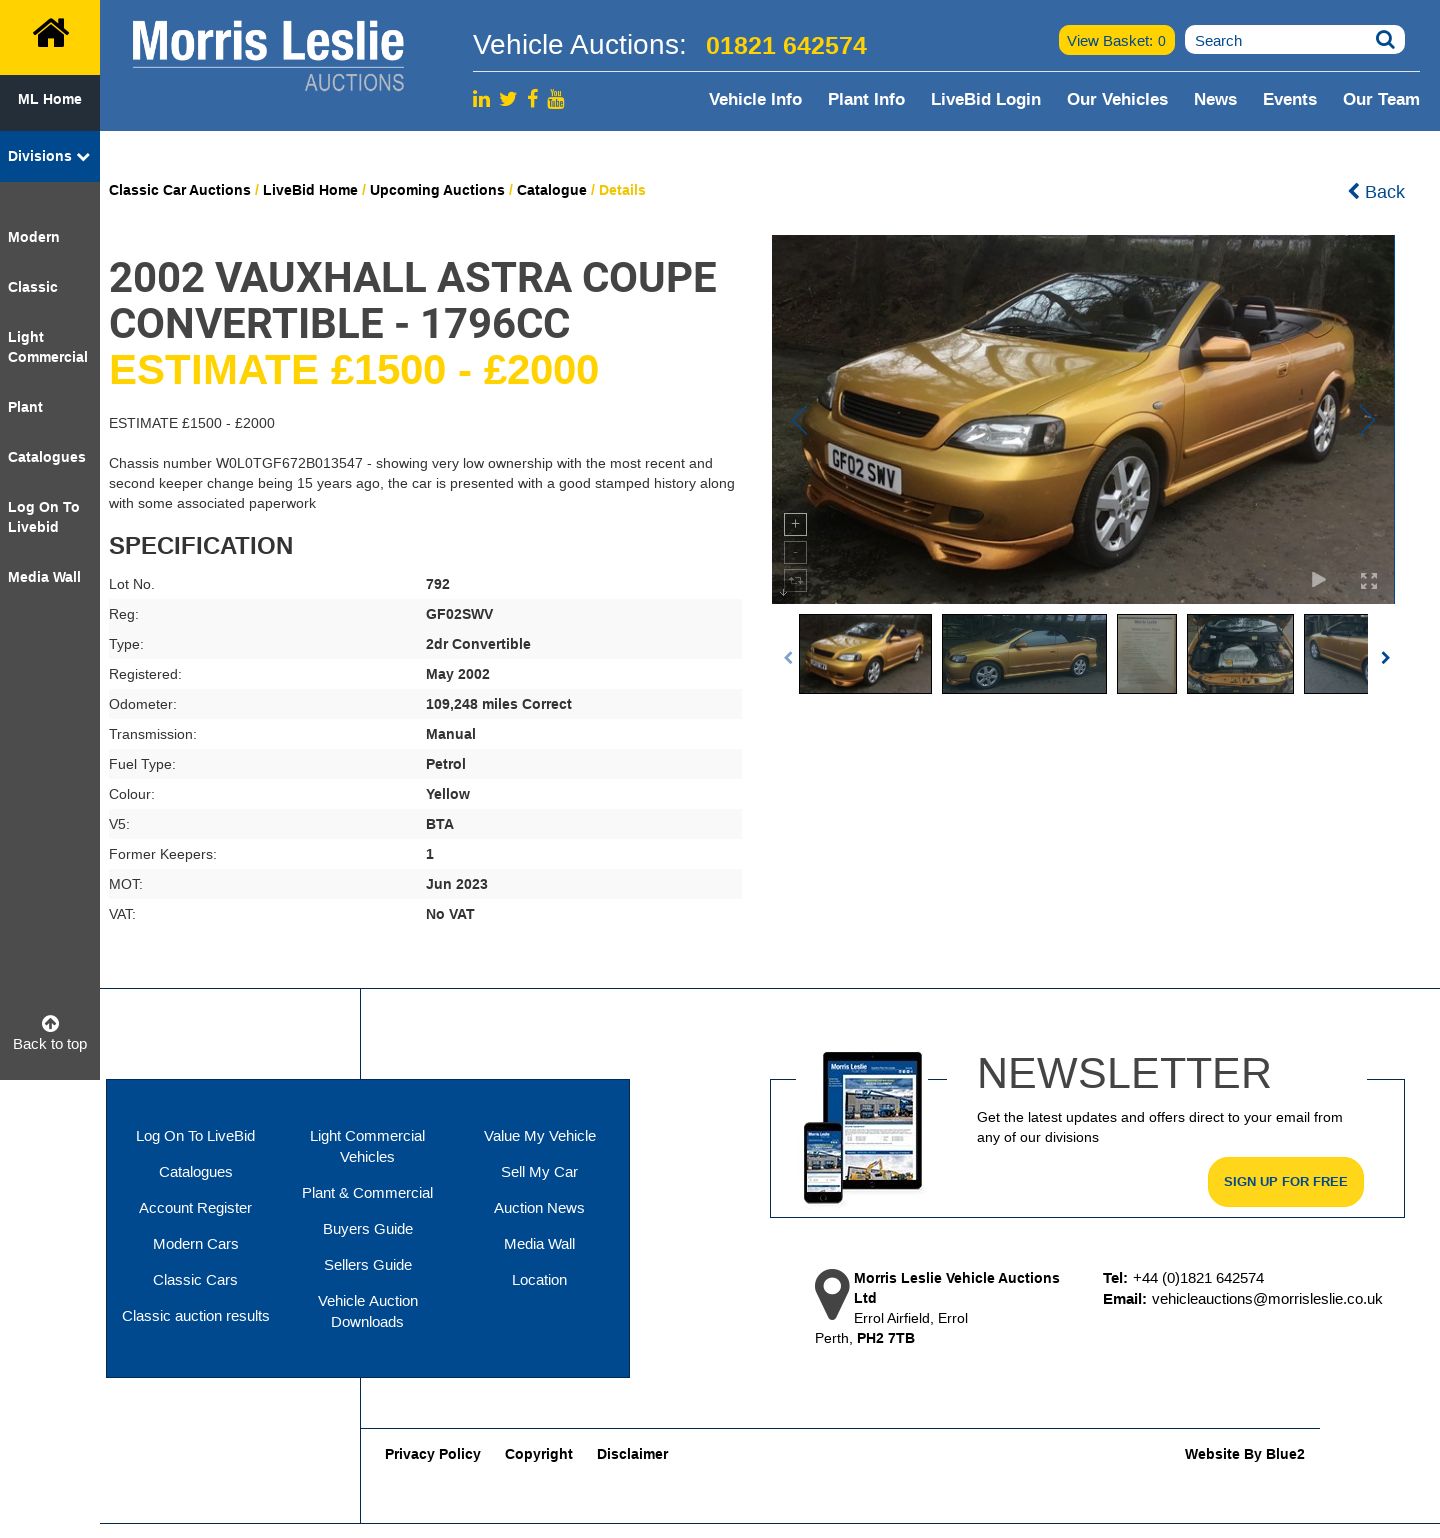Open the YouTube social icon
This screenshot has width=1440, height=1538.
556,98
